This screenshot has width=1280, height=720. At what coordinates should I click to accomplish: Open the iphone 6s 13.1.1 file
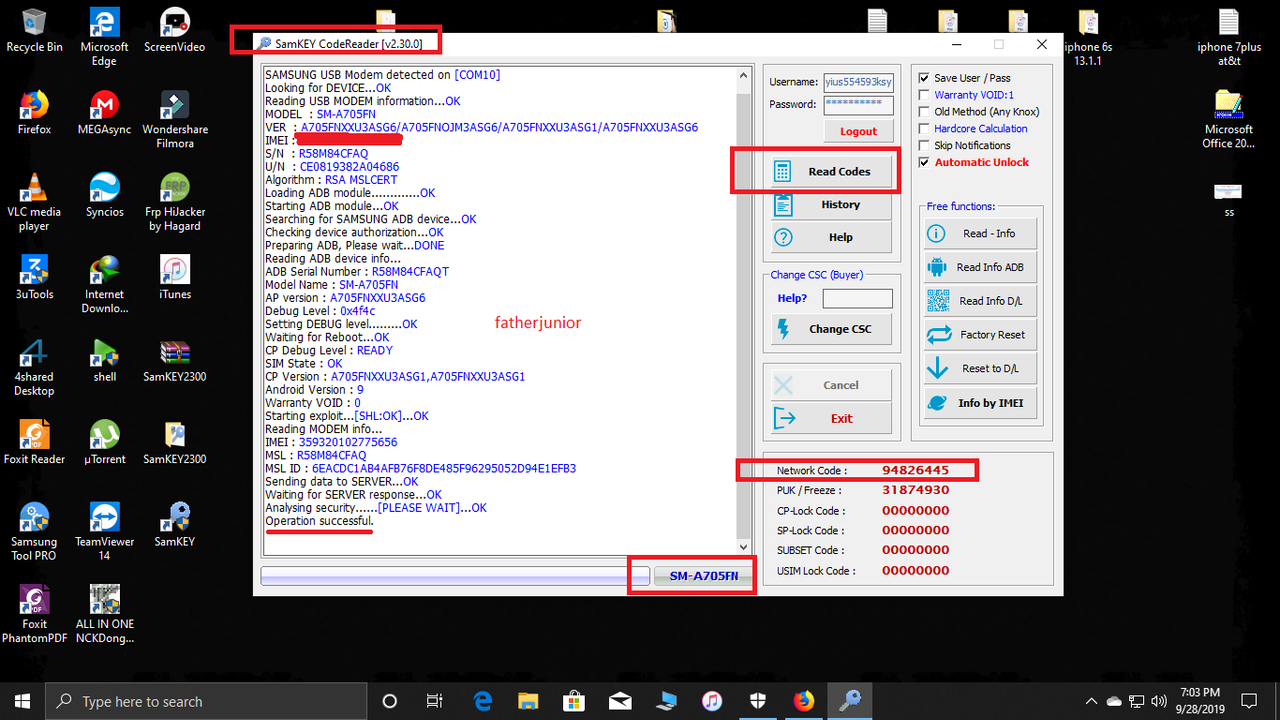[x=1087, y=37]
